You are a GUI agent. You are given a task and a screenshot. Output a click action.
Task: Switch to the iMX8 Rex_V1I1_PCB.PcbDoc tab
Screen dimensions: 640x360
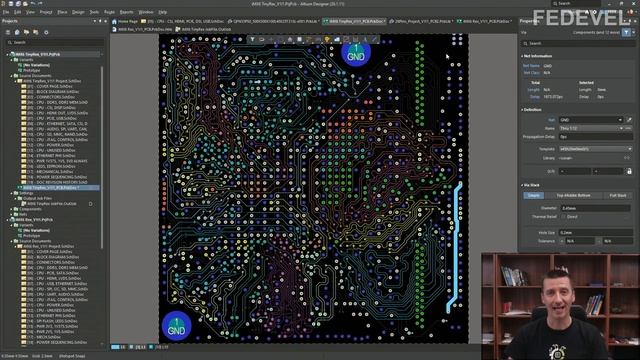tap(484, 21)
